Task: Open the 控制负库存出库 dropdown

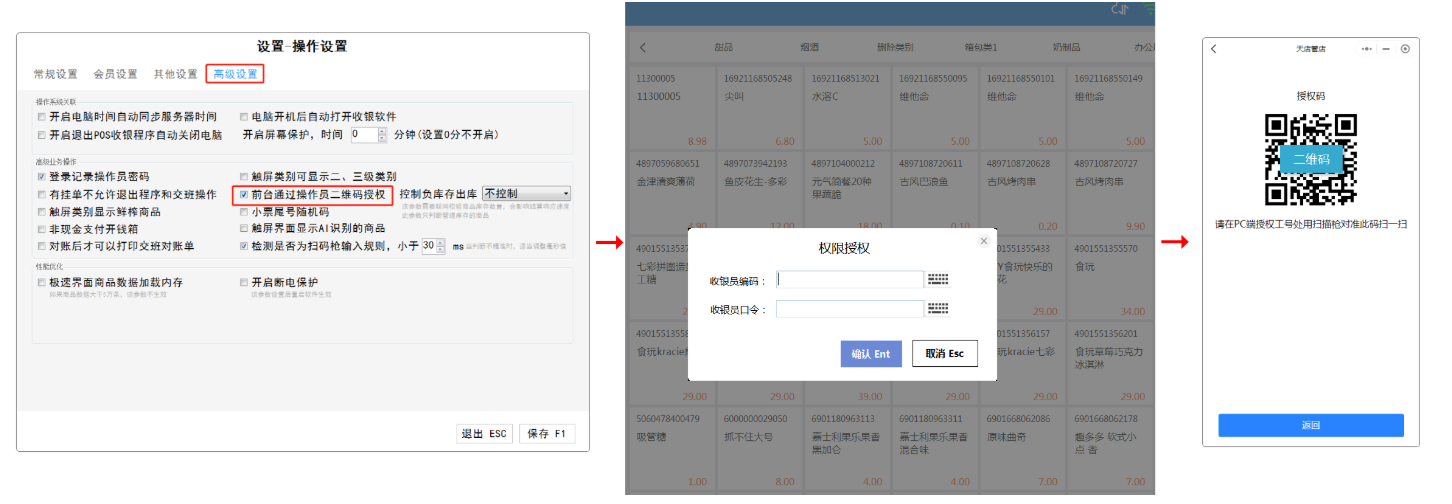Action: coord(526,193)
